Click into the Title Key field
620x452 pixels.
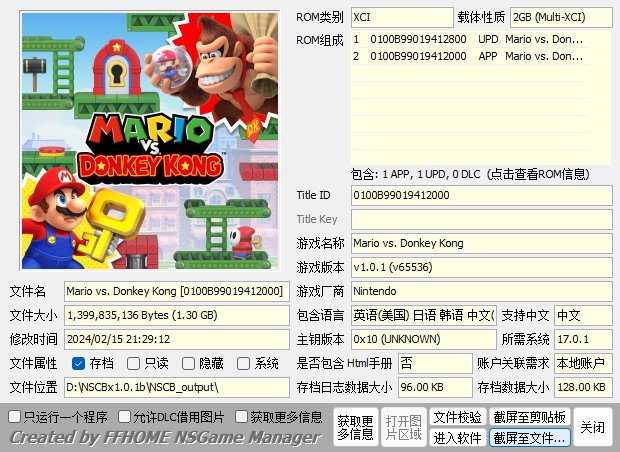(481, 219)
